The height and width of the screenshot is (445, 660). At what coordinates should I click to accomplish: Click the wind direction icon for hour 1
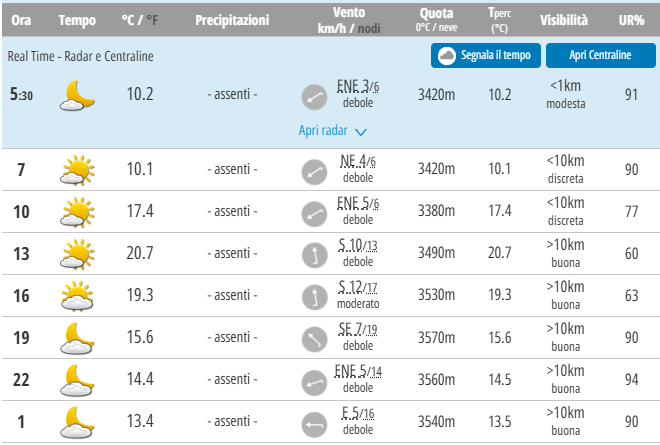315,423
